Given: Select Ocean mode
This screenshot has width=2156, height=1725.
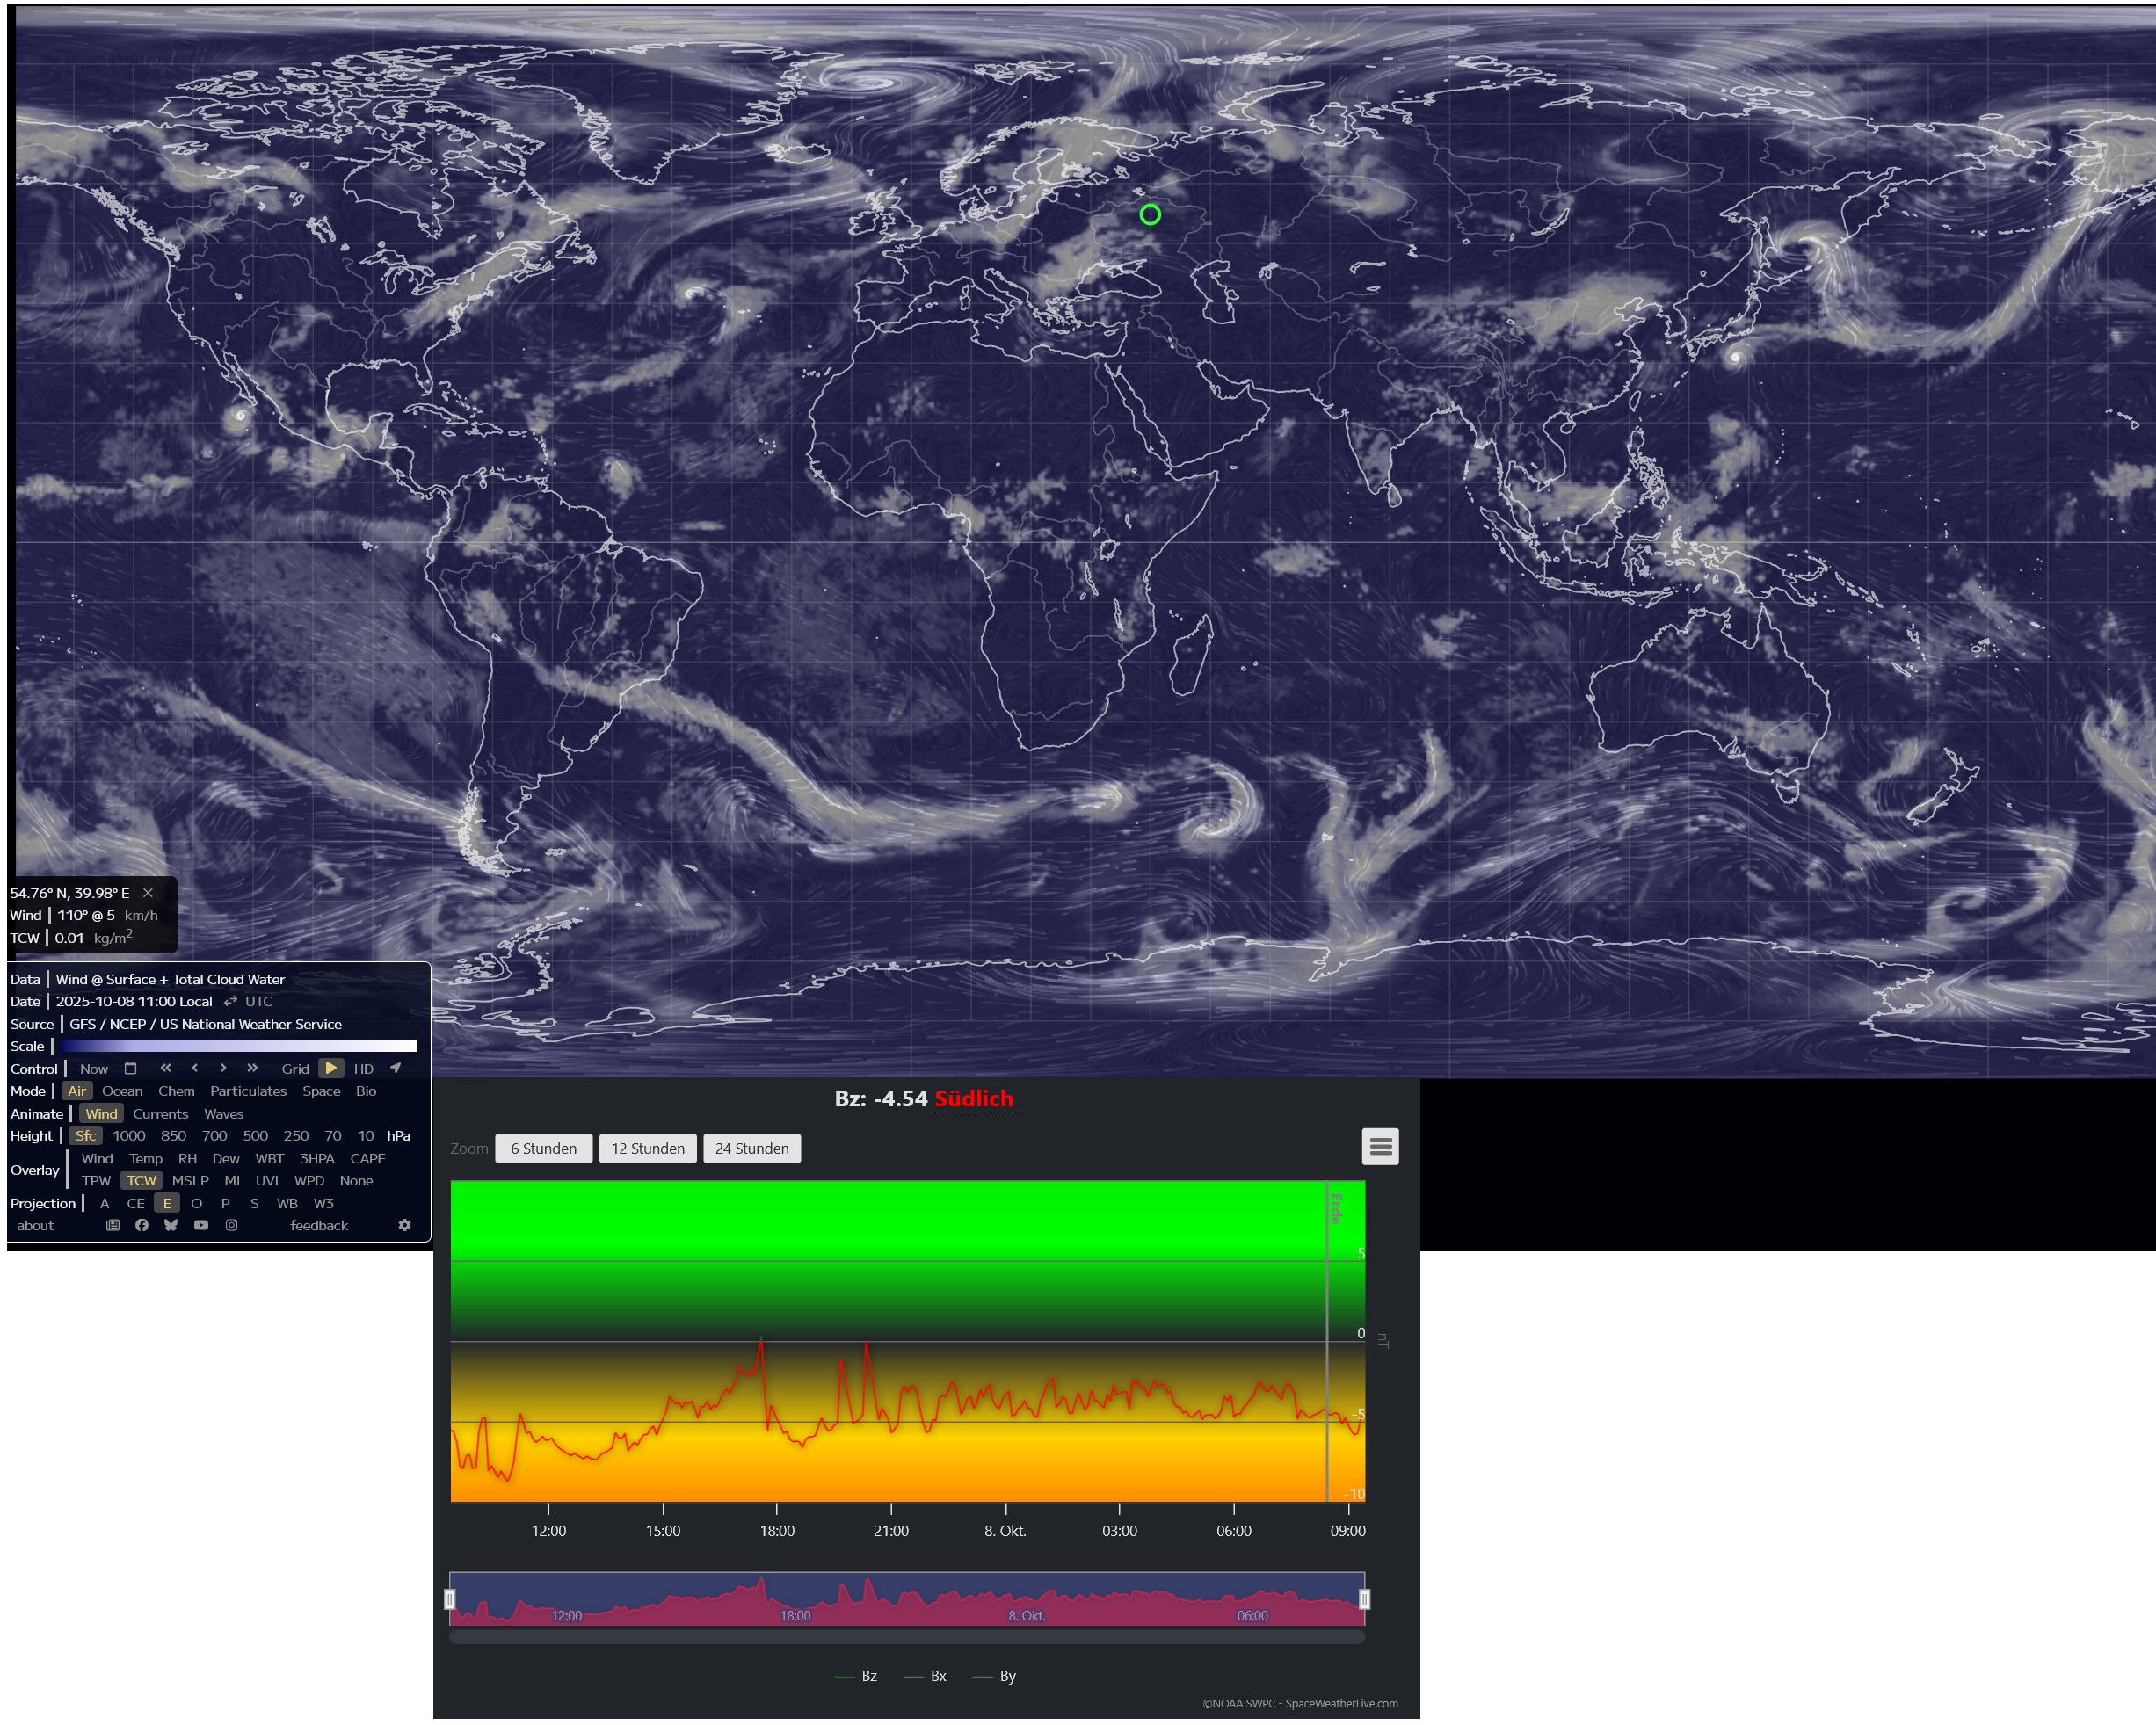Looking at the screenshot, I should [x=122, y=1091].
